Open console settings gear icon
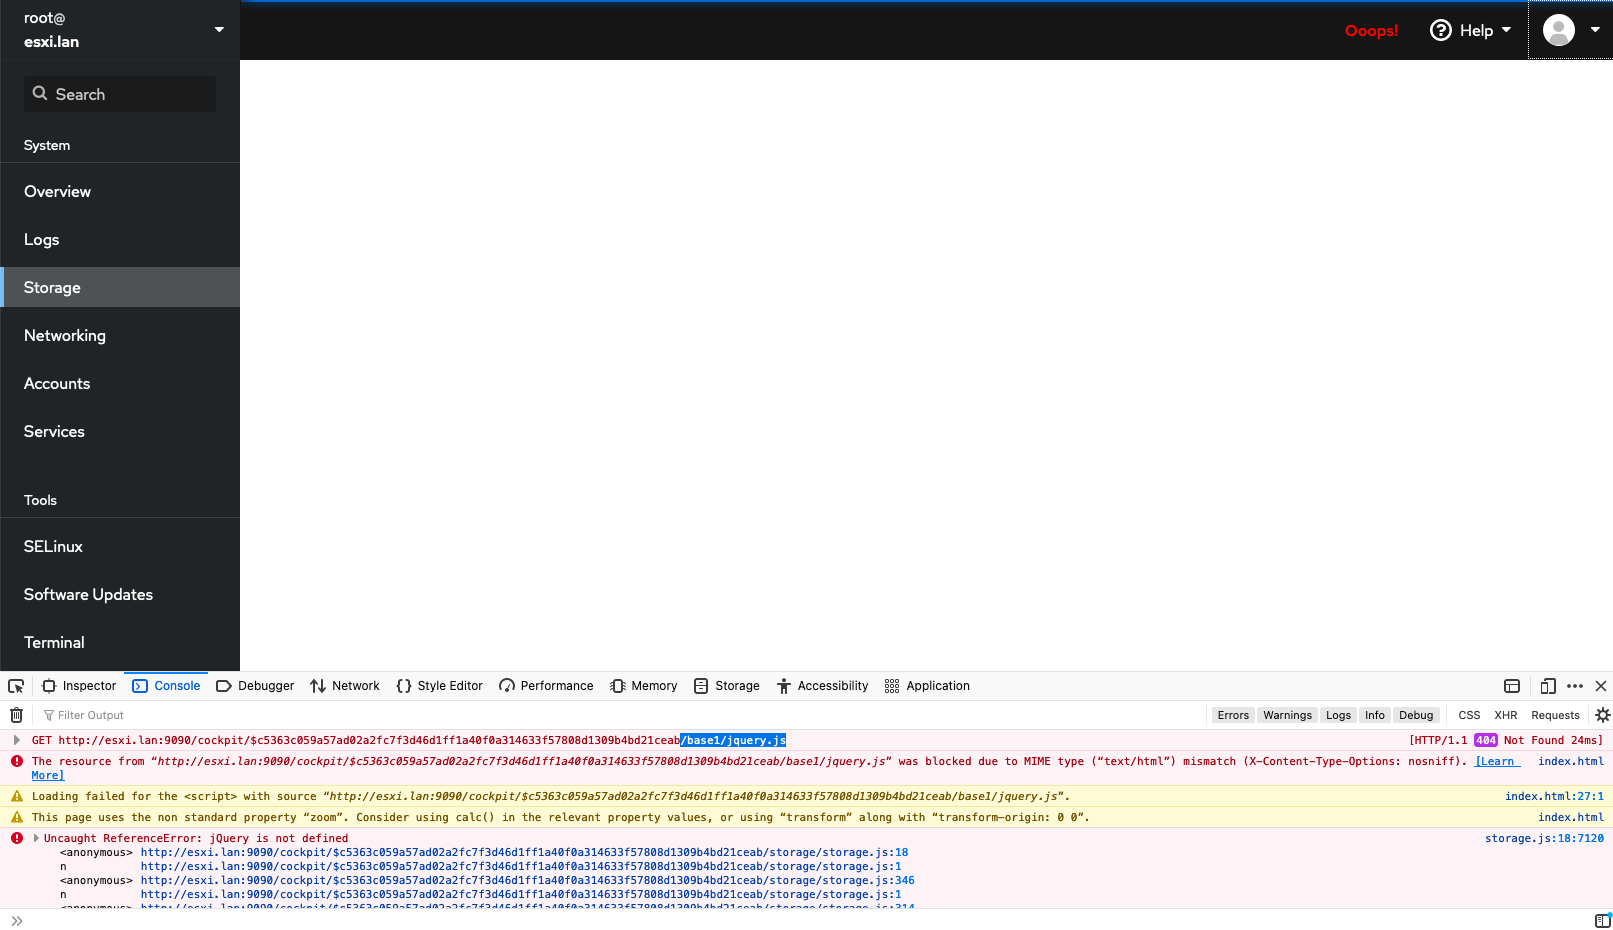Viewport: 1613px width, 930px height. coord(1603,715)
